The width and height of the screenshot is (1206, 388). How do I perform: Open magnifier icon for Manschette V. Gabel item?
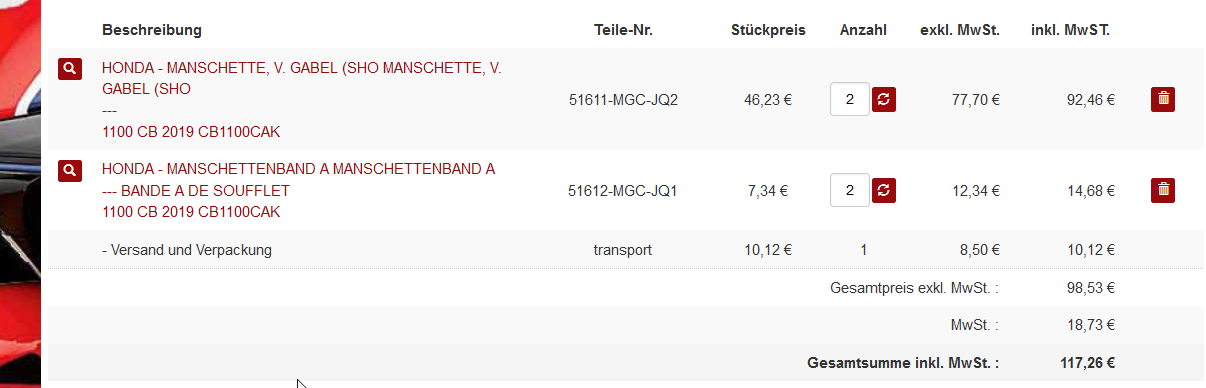69,69
